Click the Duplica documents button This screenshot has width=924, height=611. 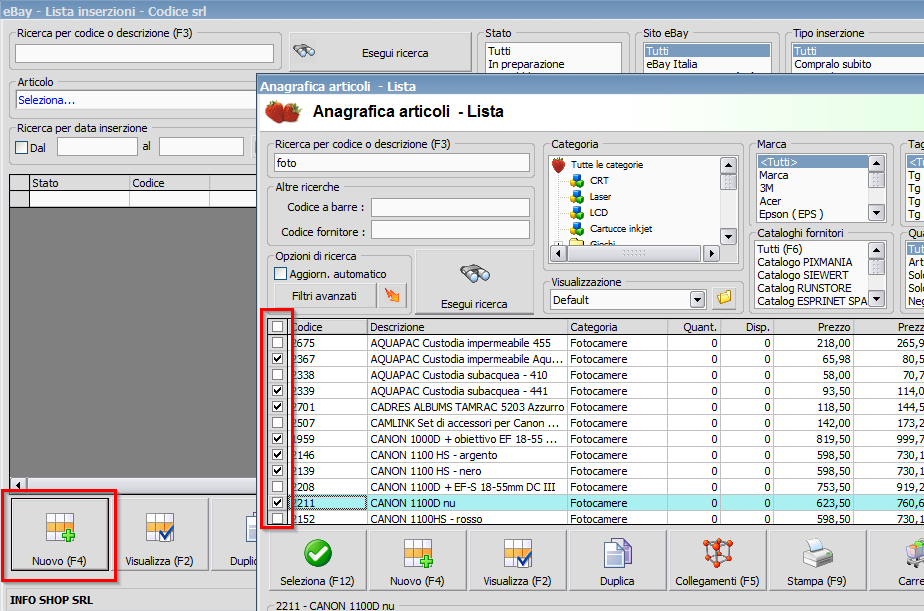tap(617, 560)
